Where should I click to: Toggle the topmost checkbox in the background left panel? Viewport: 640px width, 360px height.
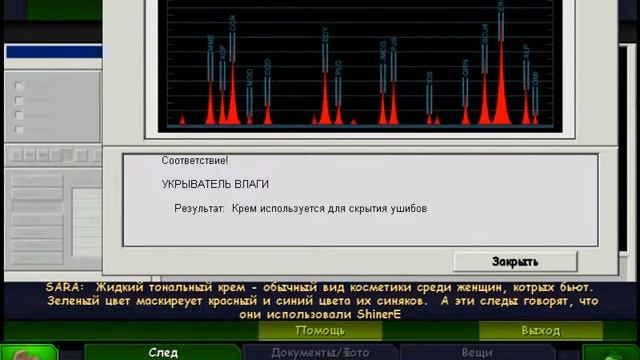18,85
